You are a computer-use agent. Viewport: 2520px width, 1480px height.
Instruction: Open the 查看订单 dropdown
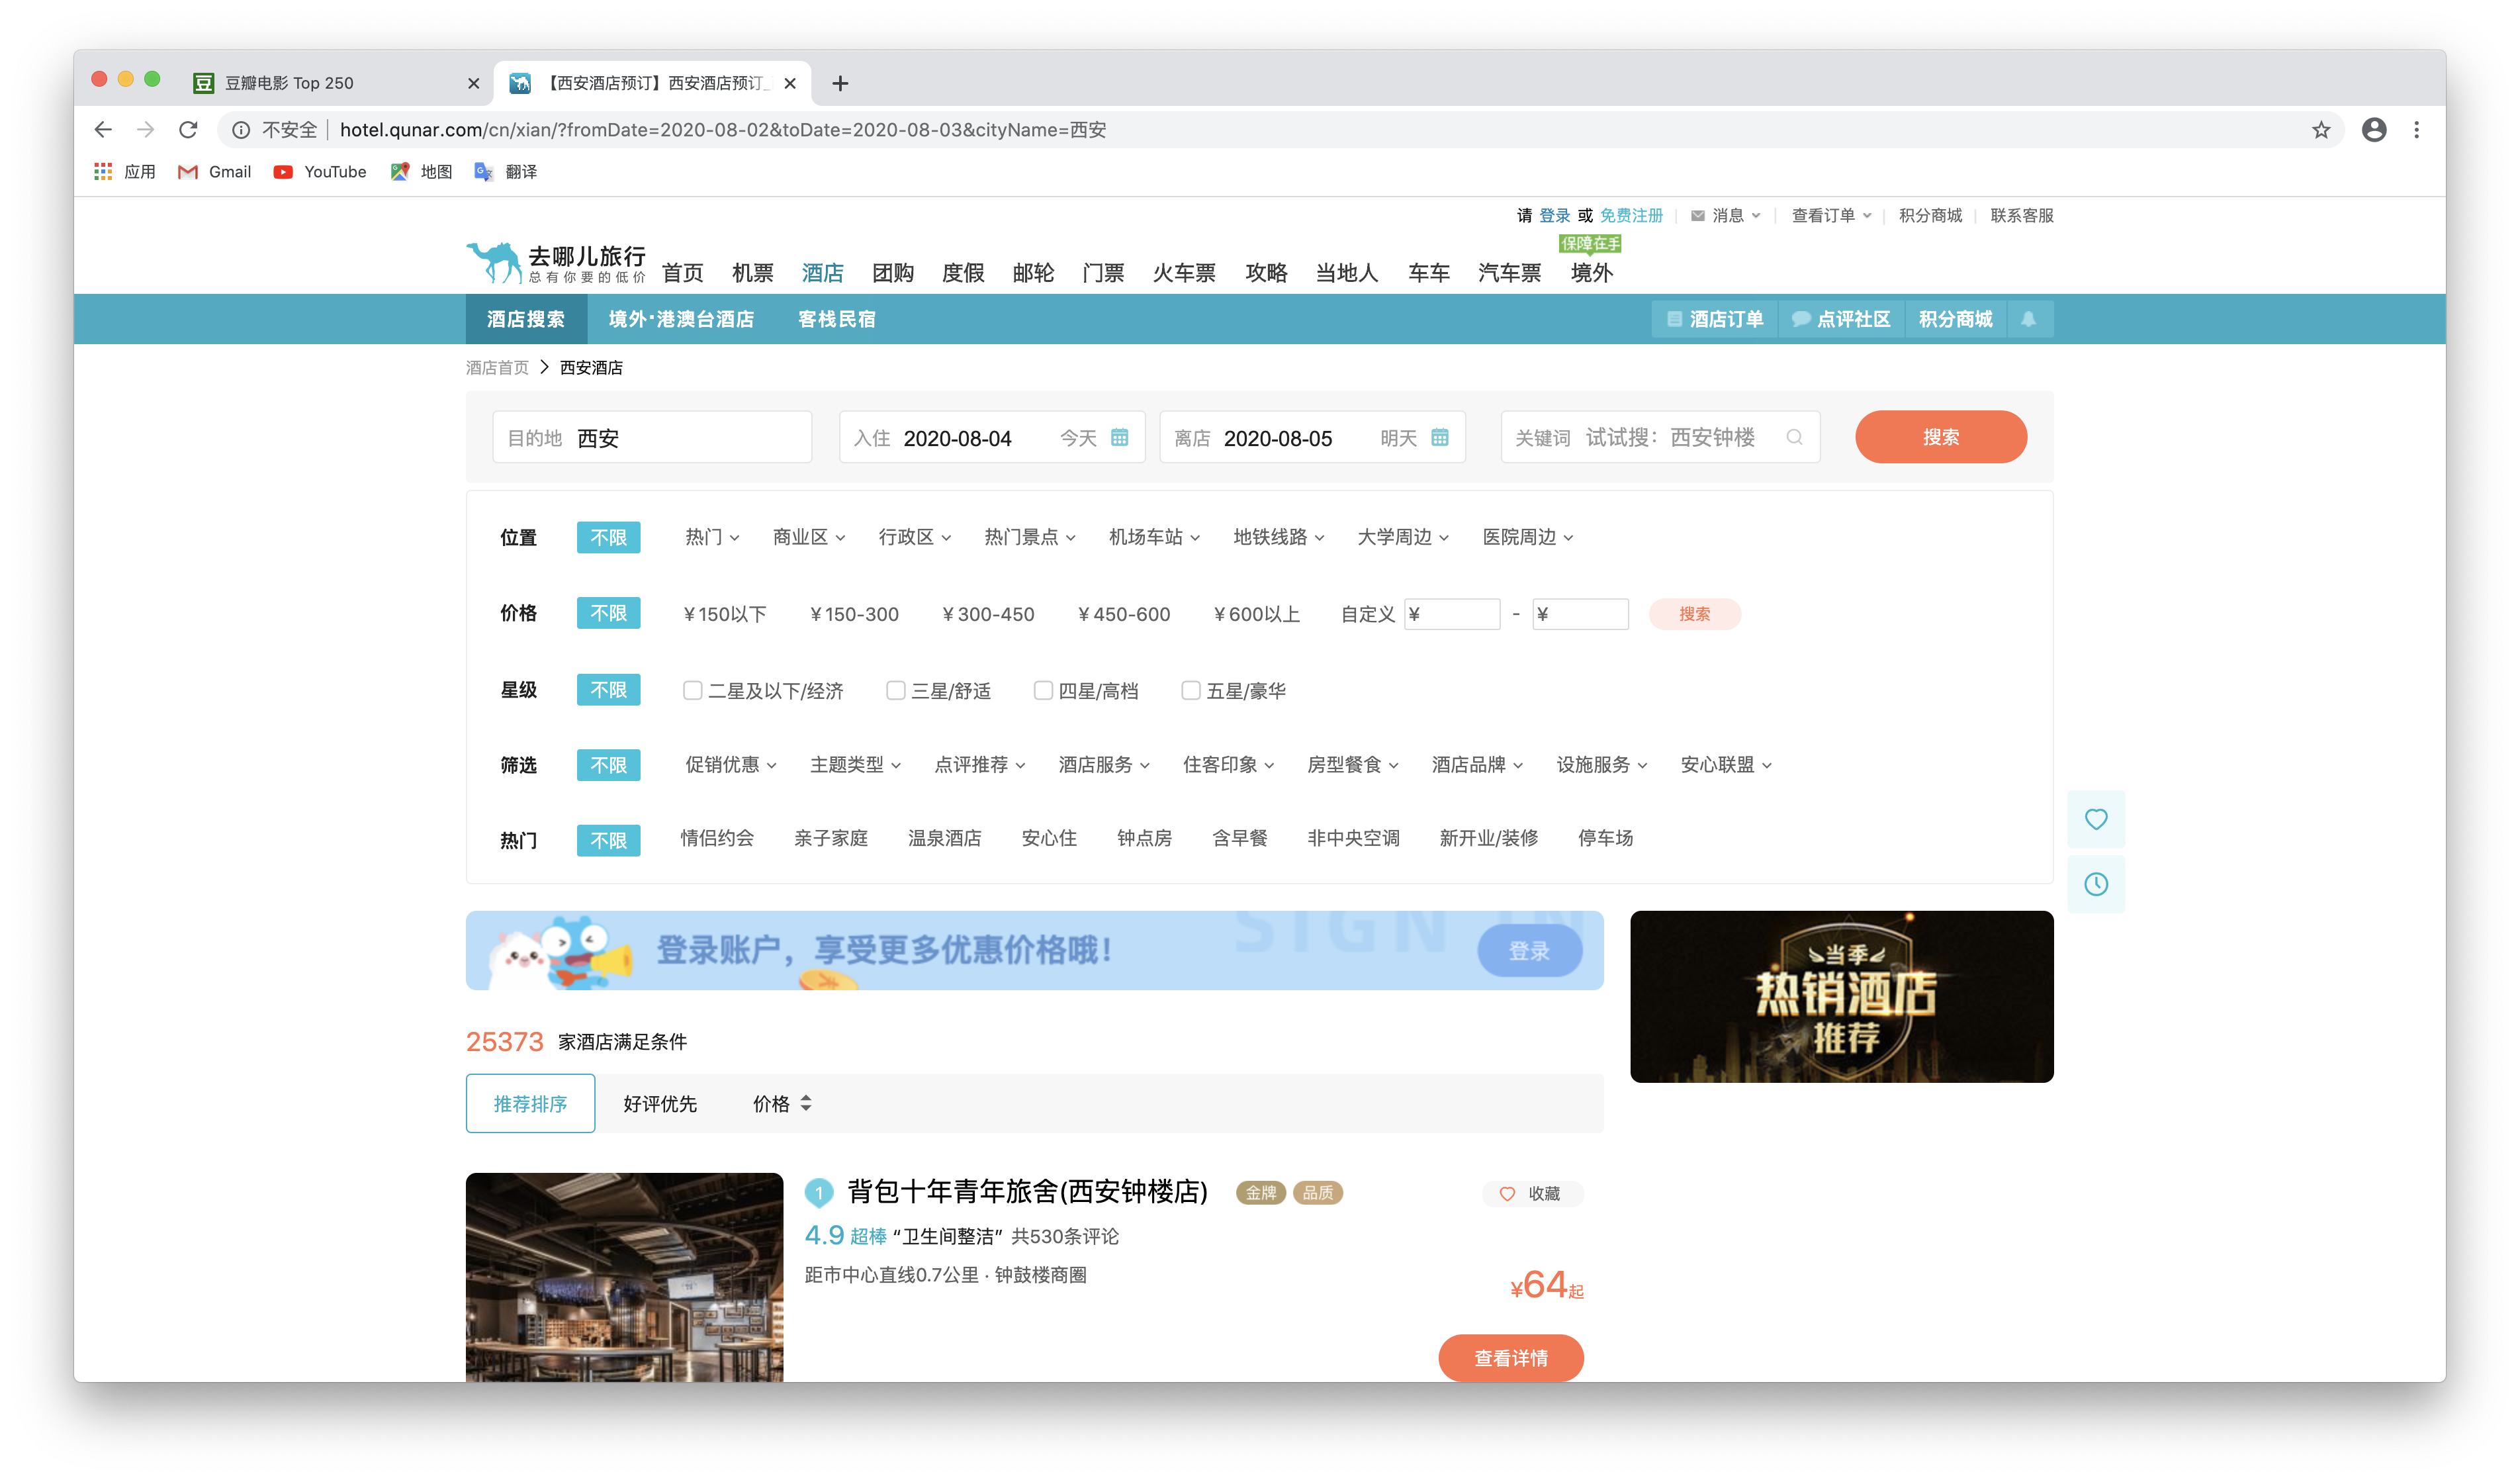[x=1830, y=215]
